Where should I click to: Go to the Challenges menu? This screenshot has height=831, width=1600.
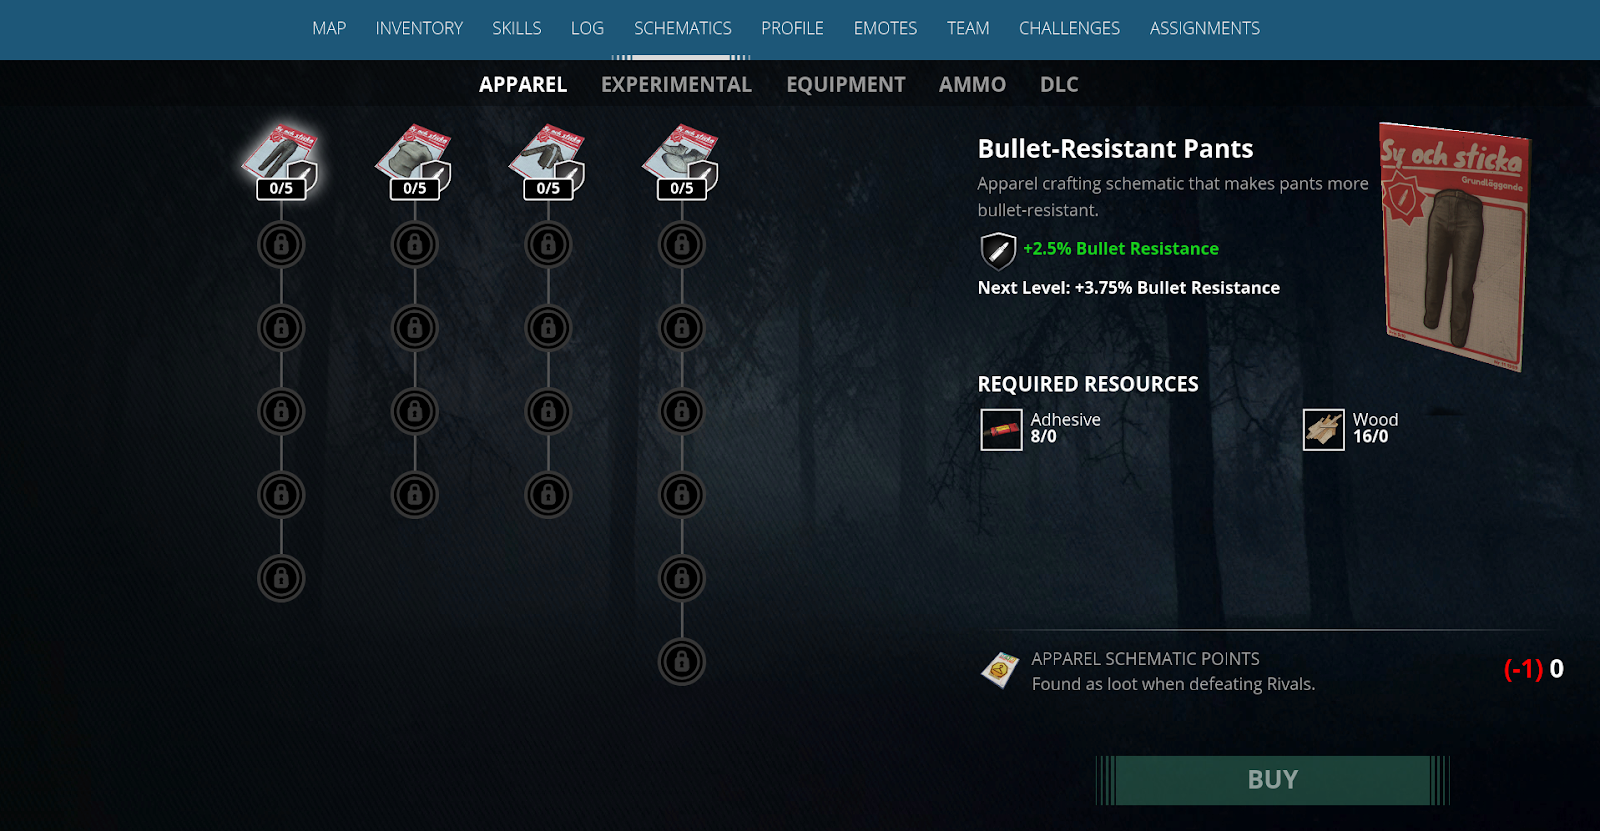coord(1069,28)
